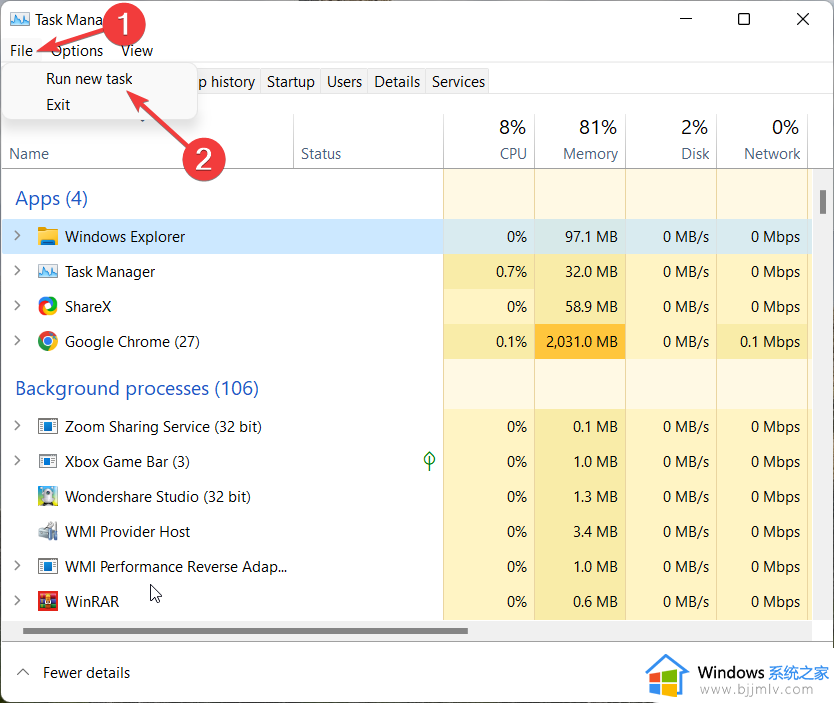
Task: Expand the Google Chrome (27) process group
Action: 17,341
